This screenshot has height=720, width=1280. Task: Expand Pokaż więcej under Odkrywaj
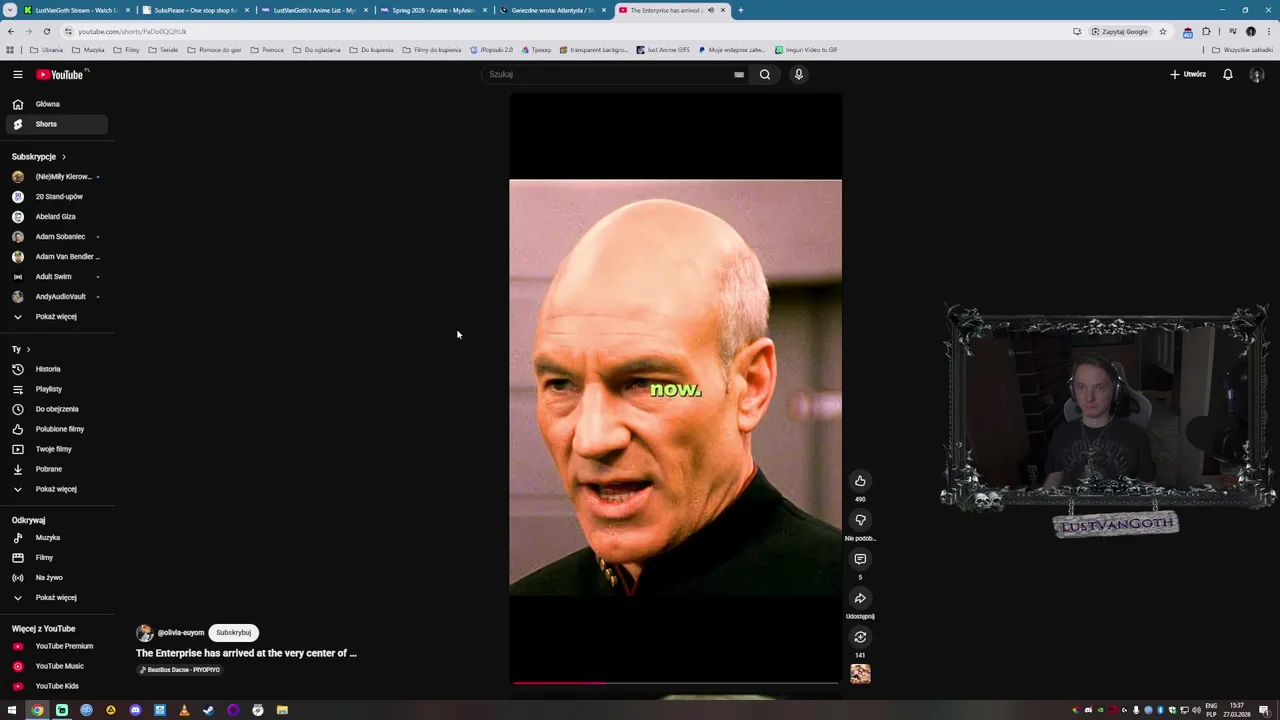pos(56,598)
